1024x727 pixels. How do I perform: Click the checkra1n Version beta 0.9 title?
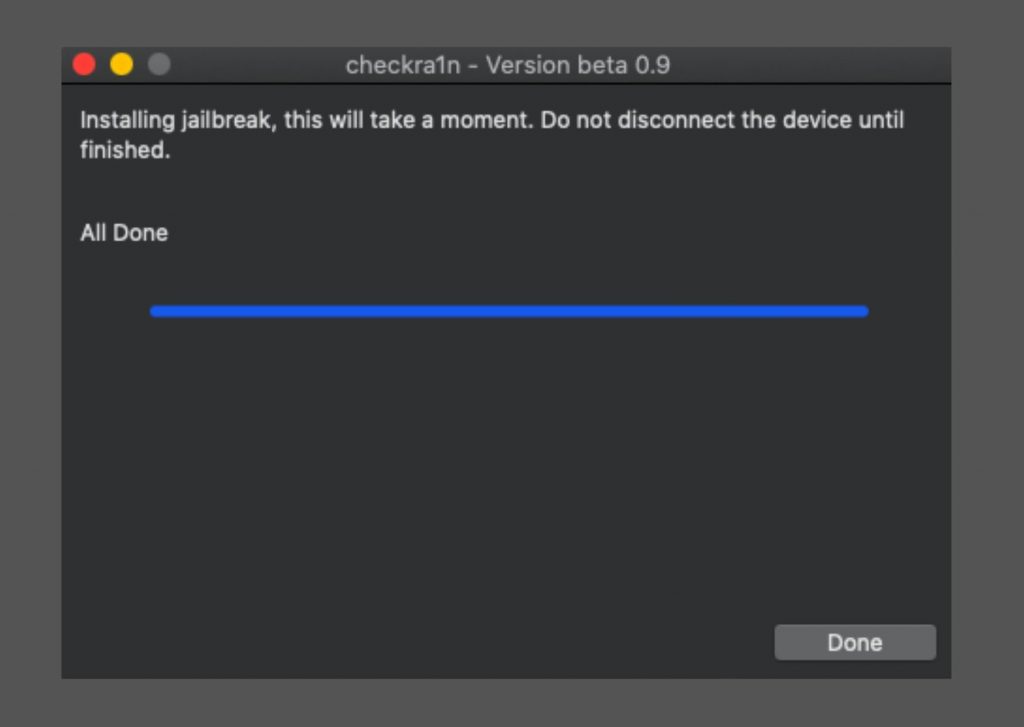[x=507, y=65]
